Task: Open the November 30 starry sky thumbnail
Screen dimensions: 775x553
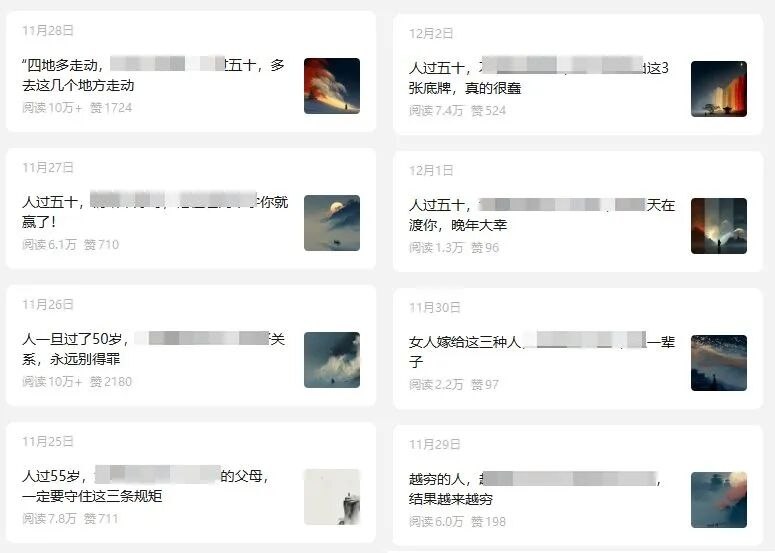Action: 719,363
